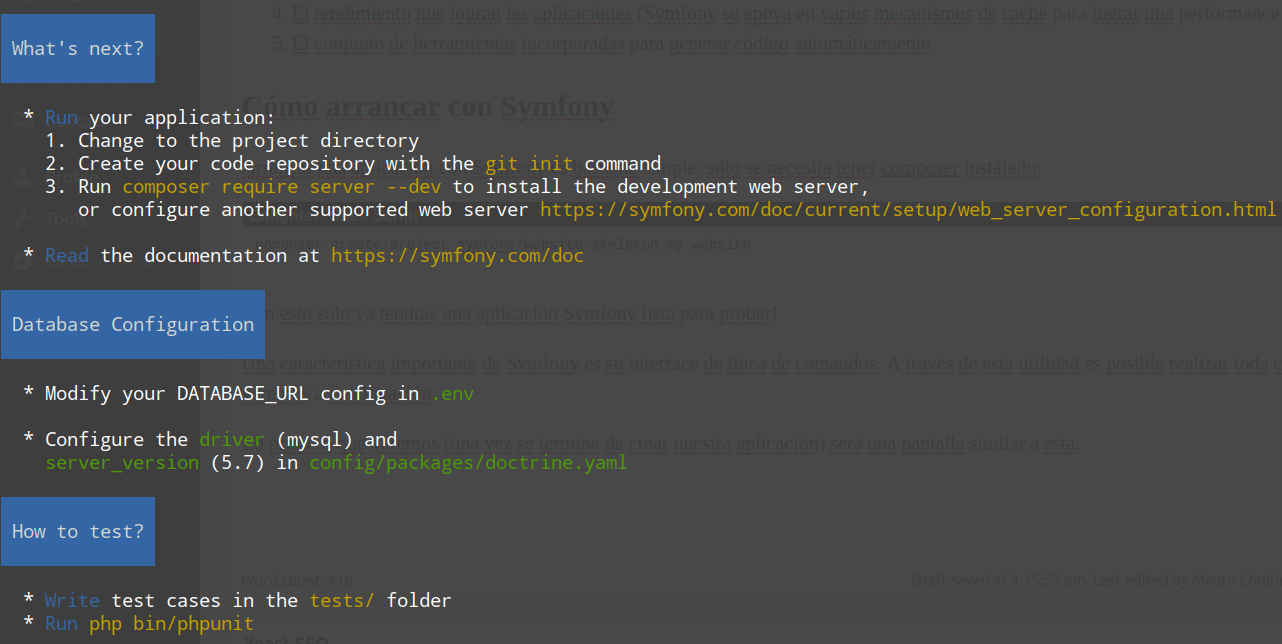Follow the symfony.com/doc link

(457, 256)
